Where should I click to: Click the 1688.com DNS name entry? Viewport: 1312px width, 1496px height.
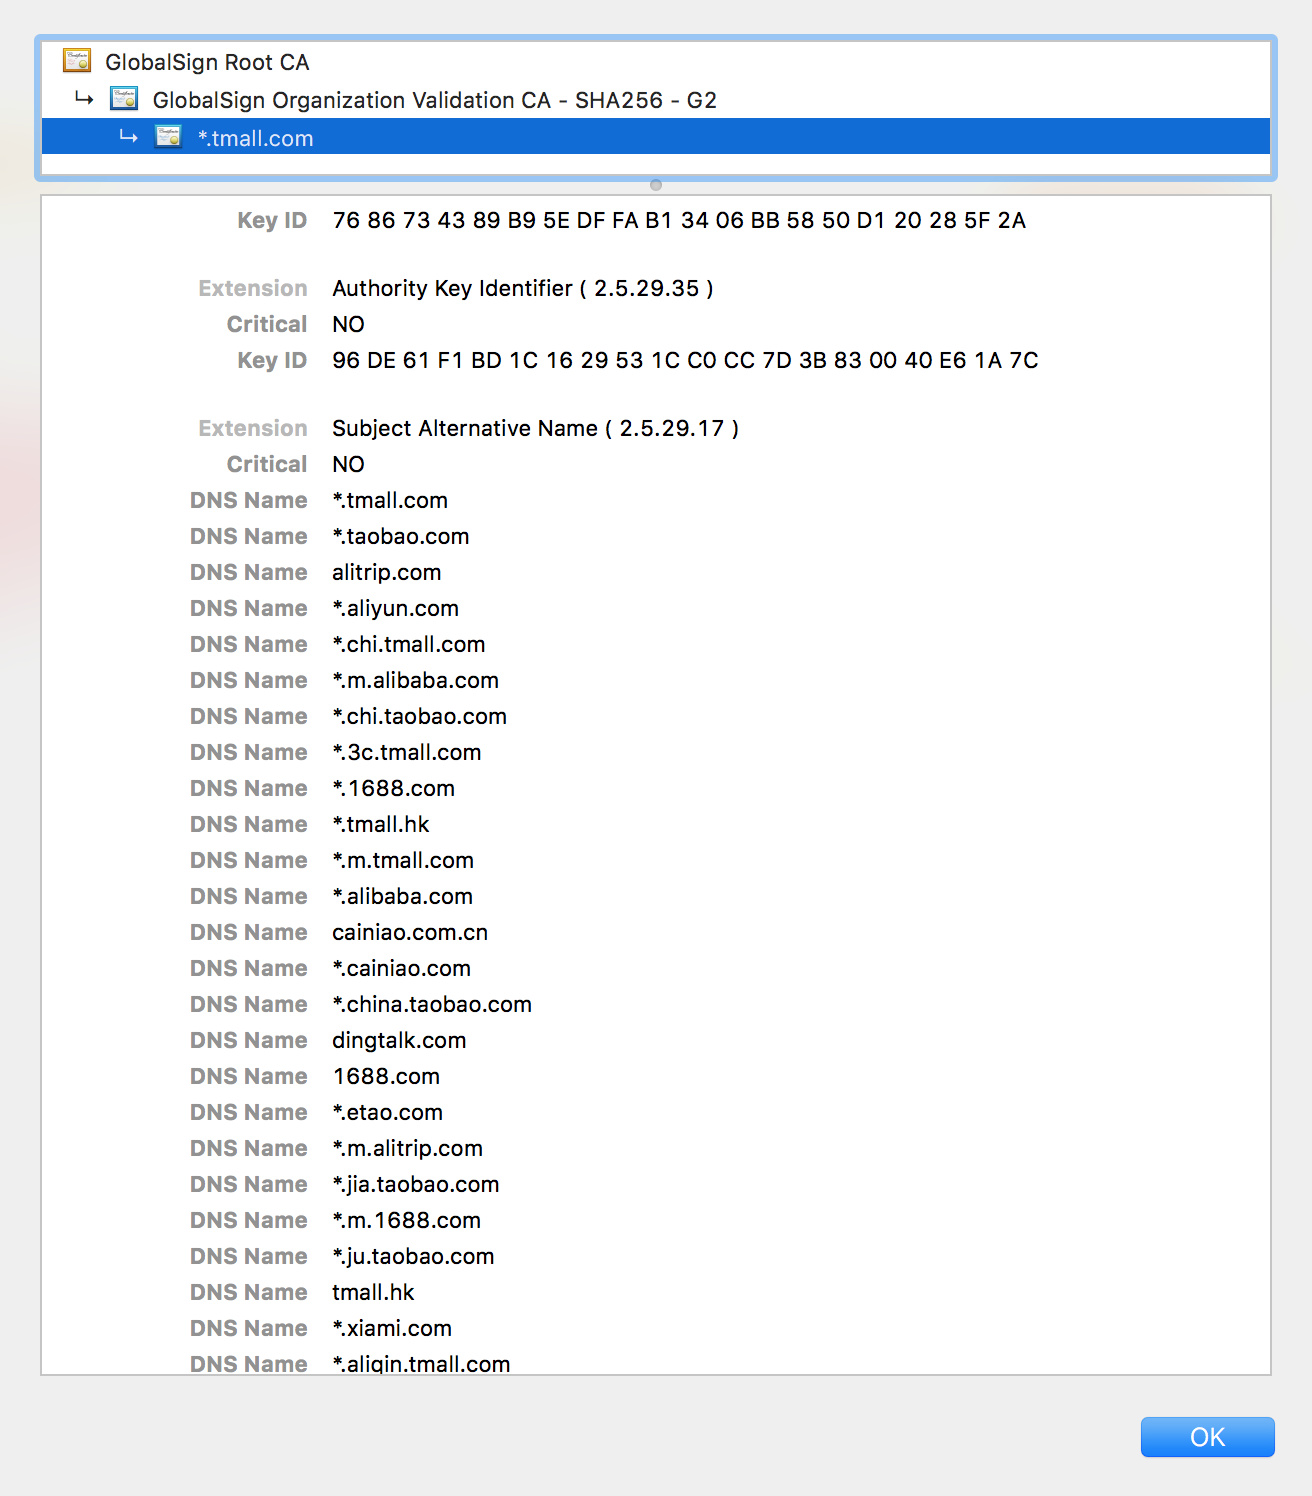tap(386, 1076)
